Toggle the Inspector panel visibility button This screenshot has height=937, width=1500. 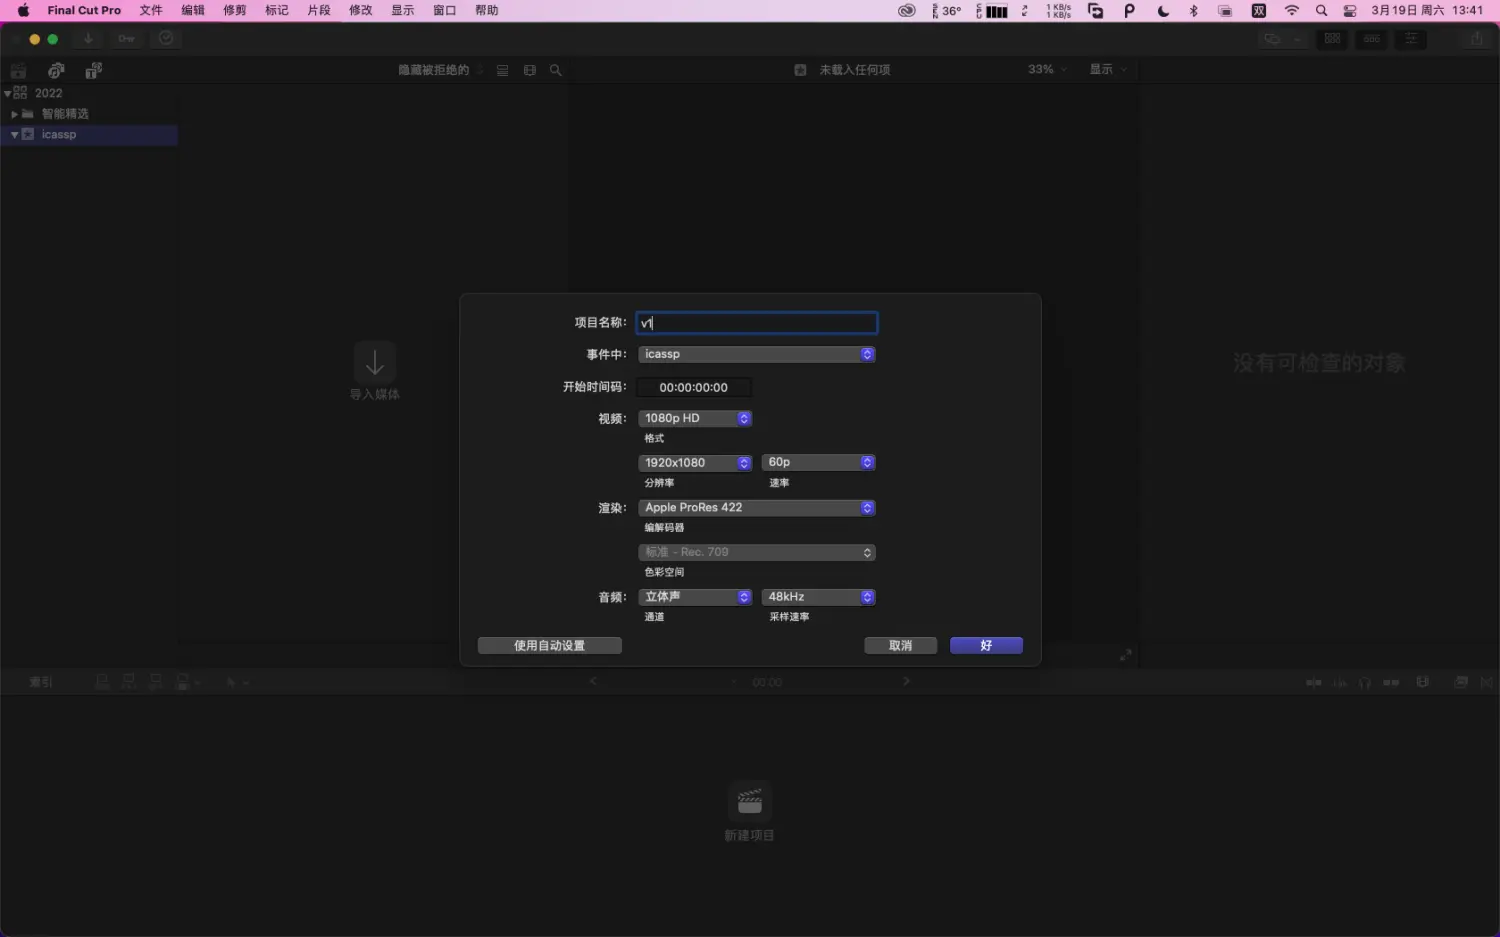[1411, 39]
